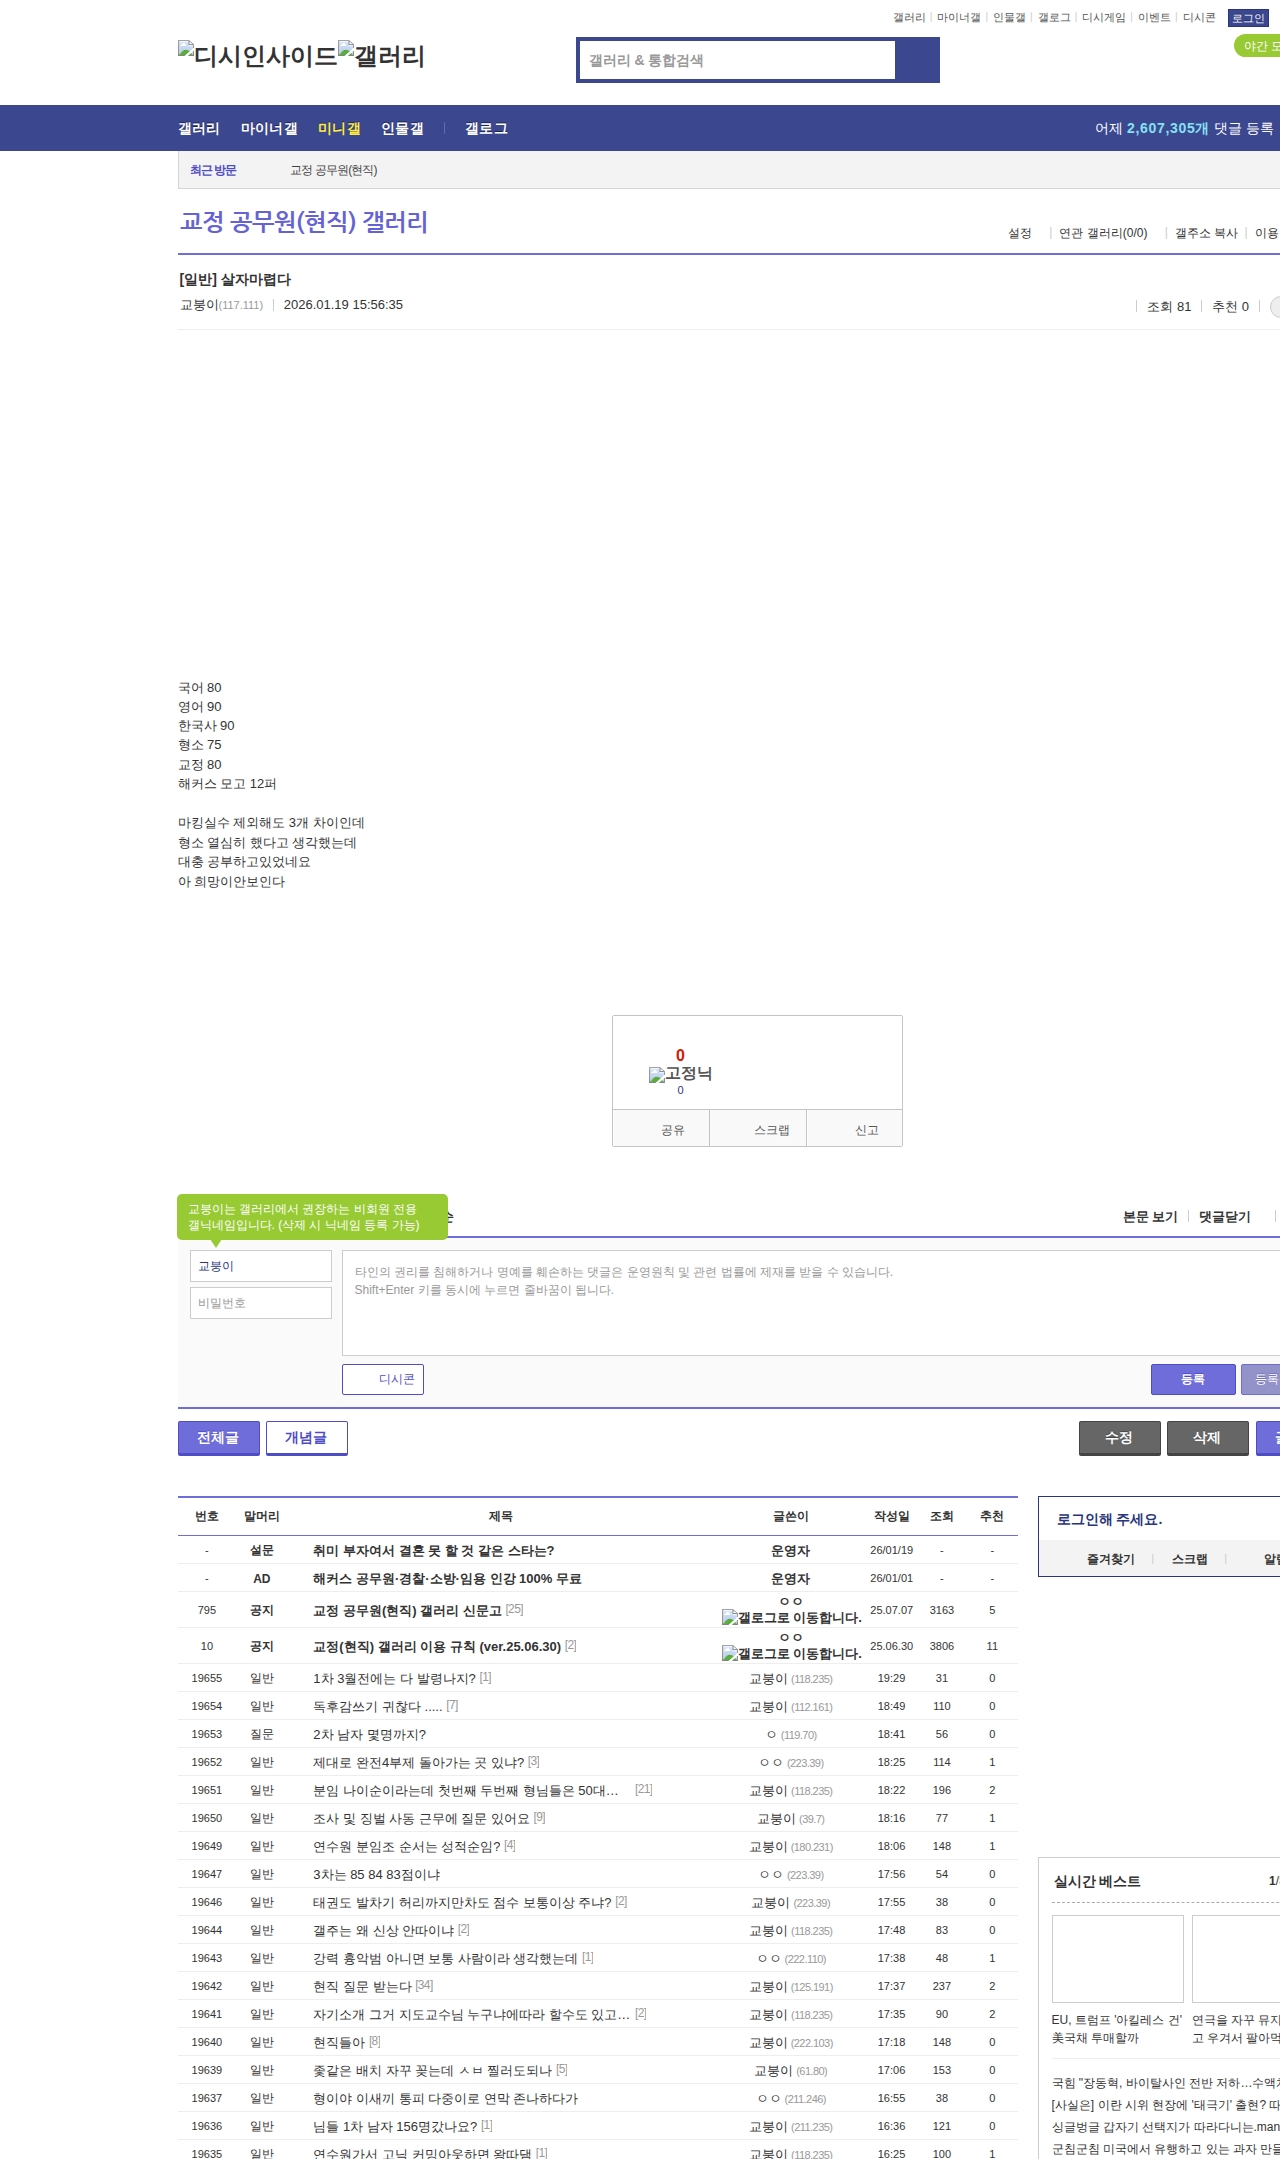This screenshot has height=2159, width=1280.
Task: Click 즐겨찾기 in the login box
Action: coord(1110,1559)
